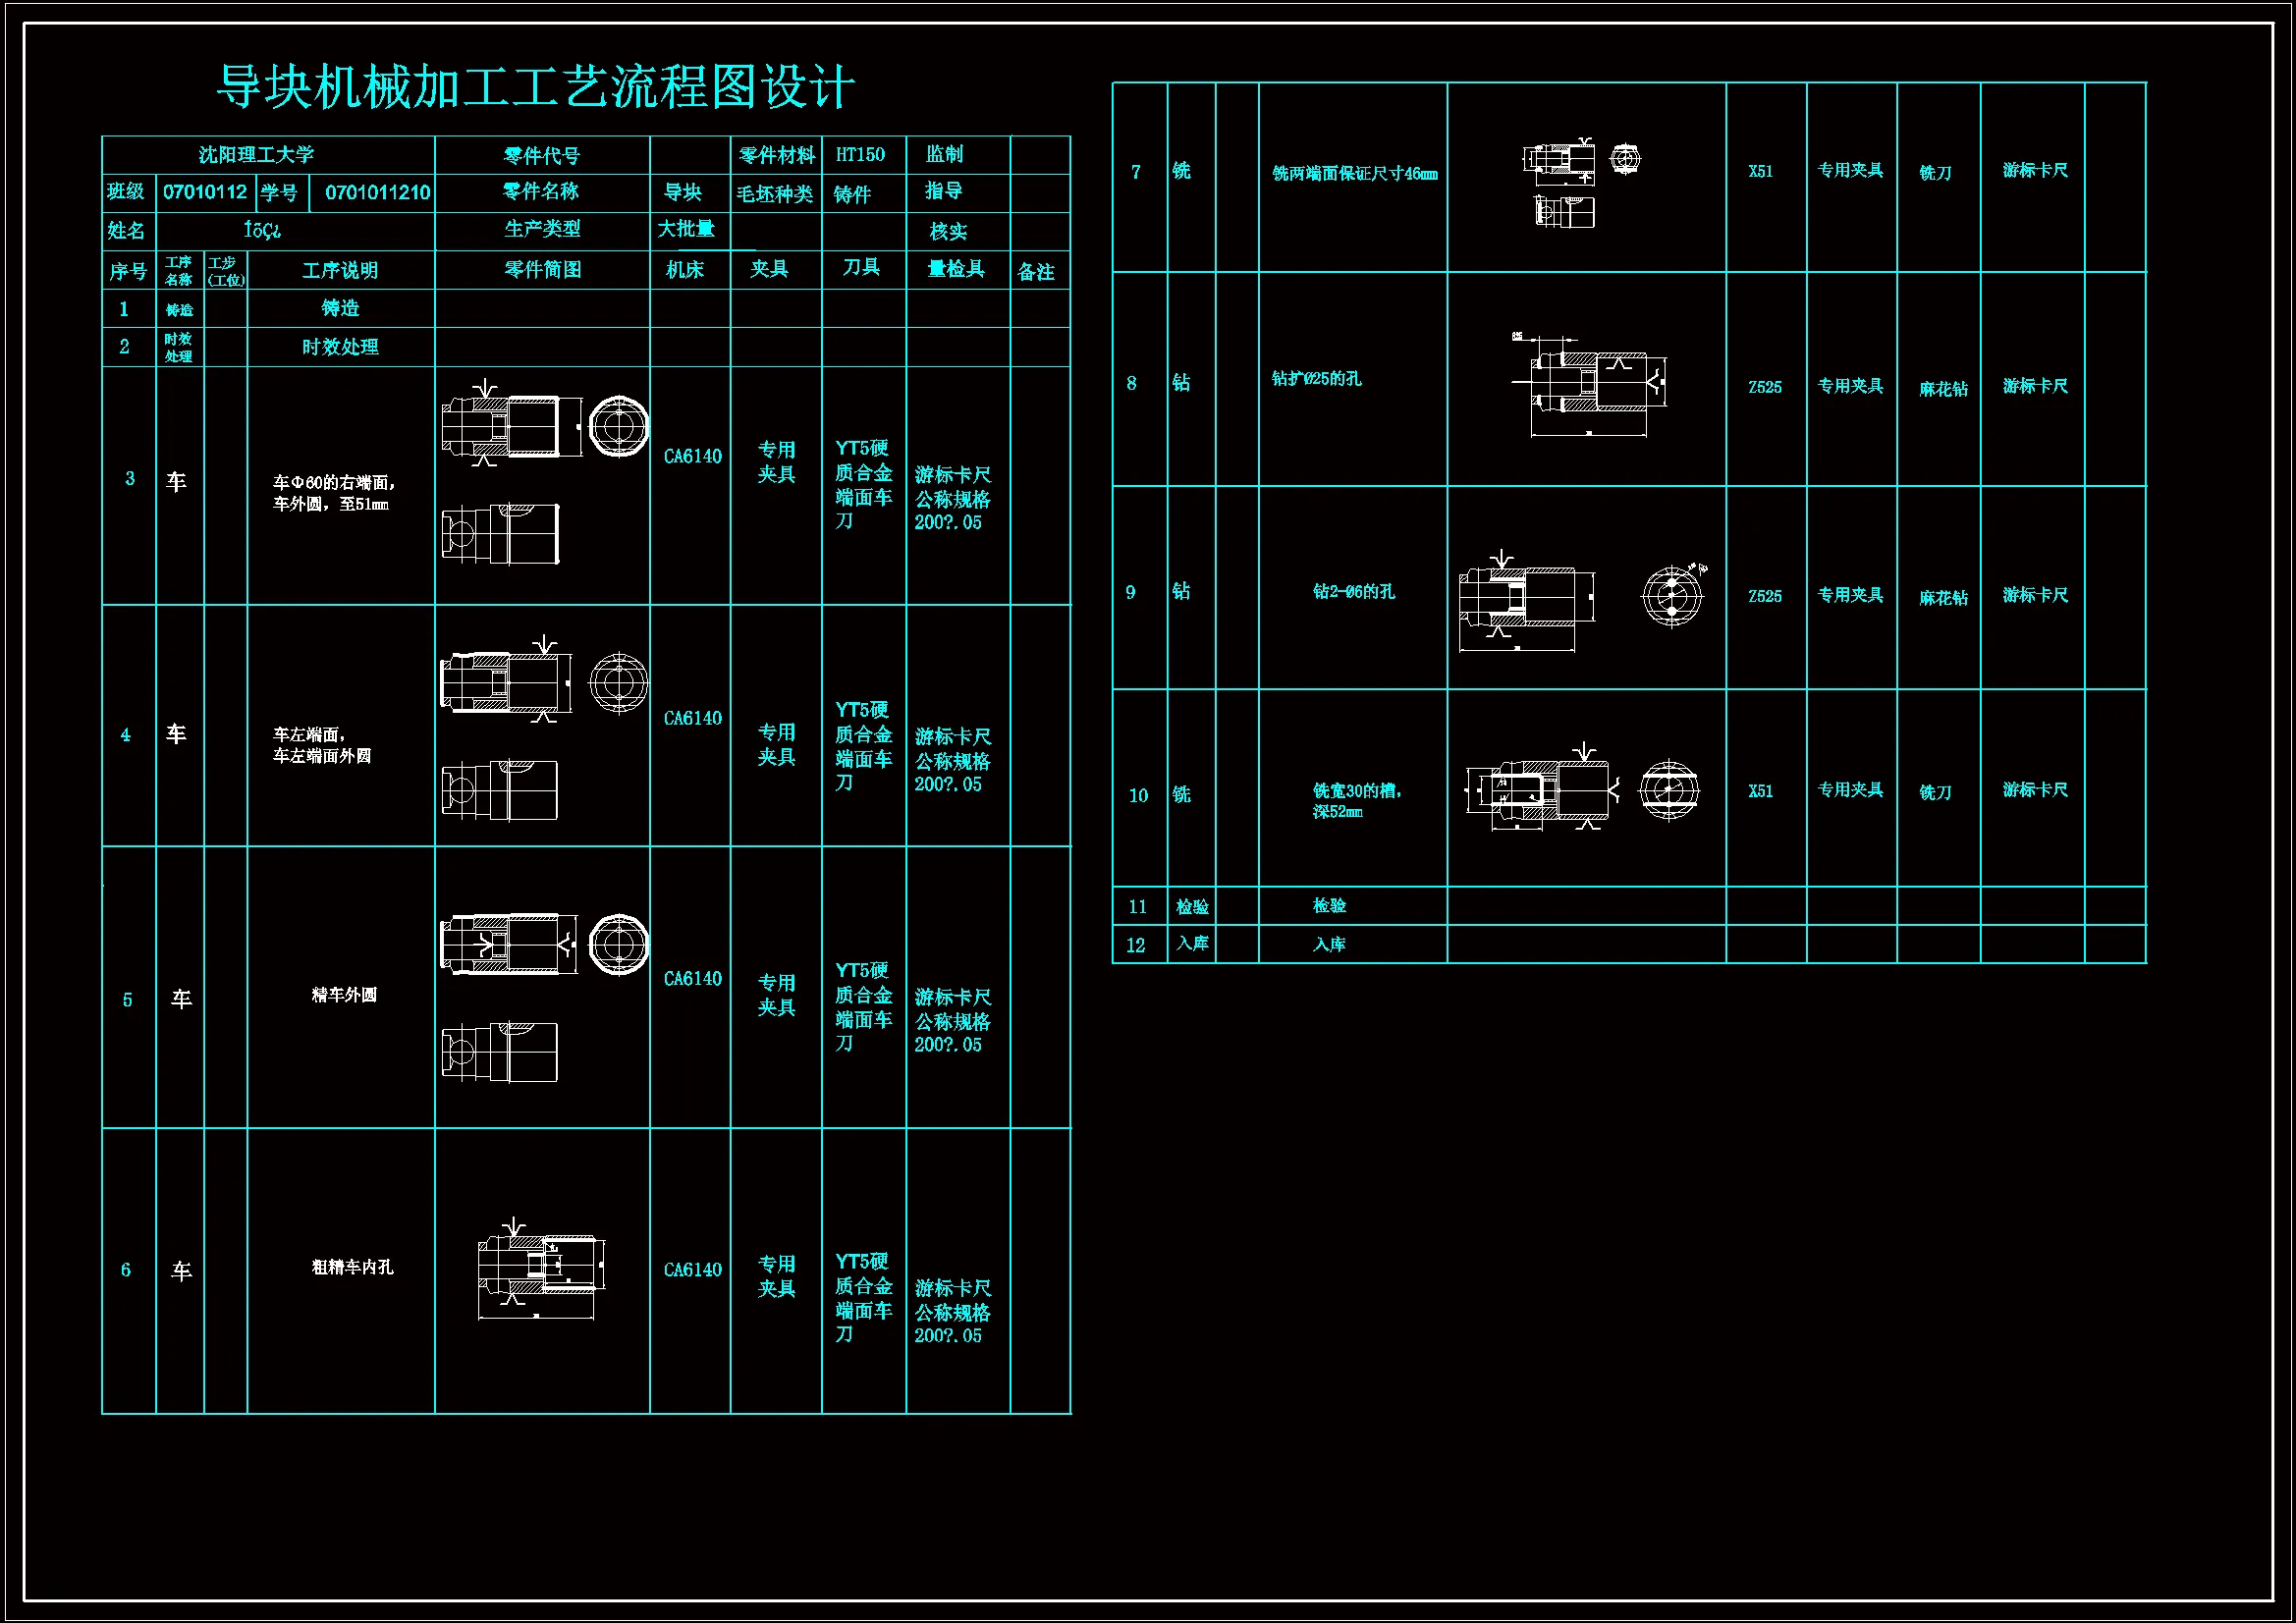
Task: Click the 零件简图 column header
Action: click(x=542, y=270)
